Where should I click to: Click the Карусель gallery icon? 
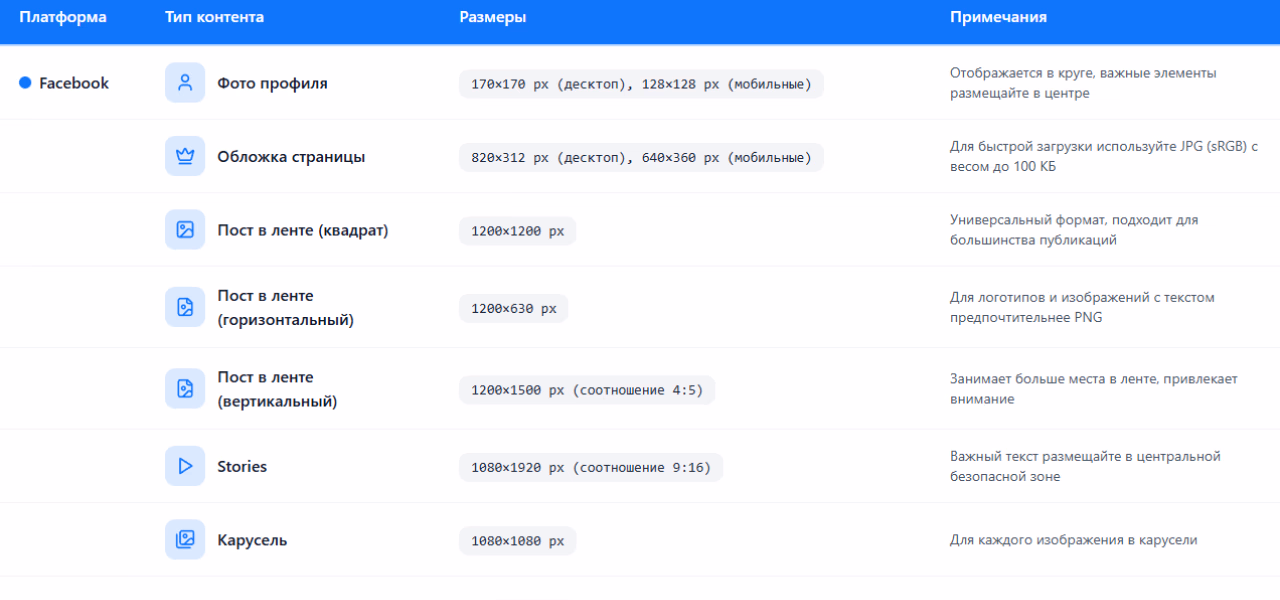point(185,540)
